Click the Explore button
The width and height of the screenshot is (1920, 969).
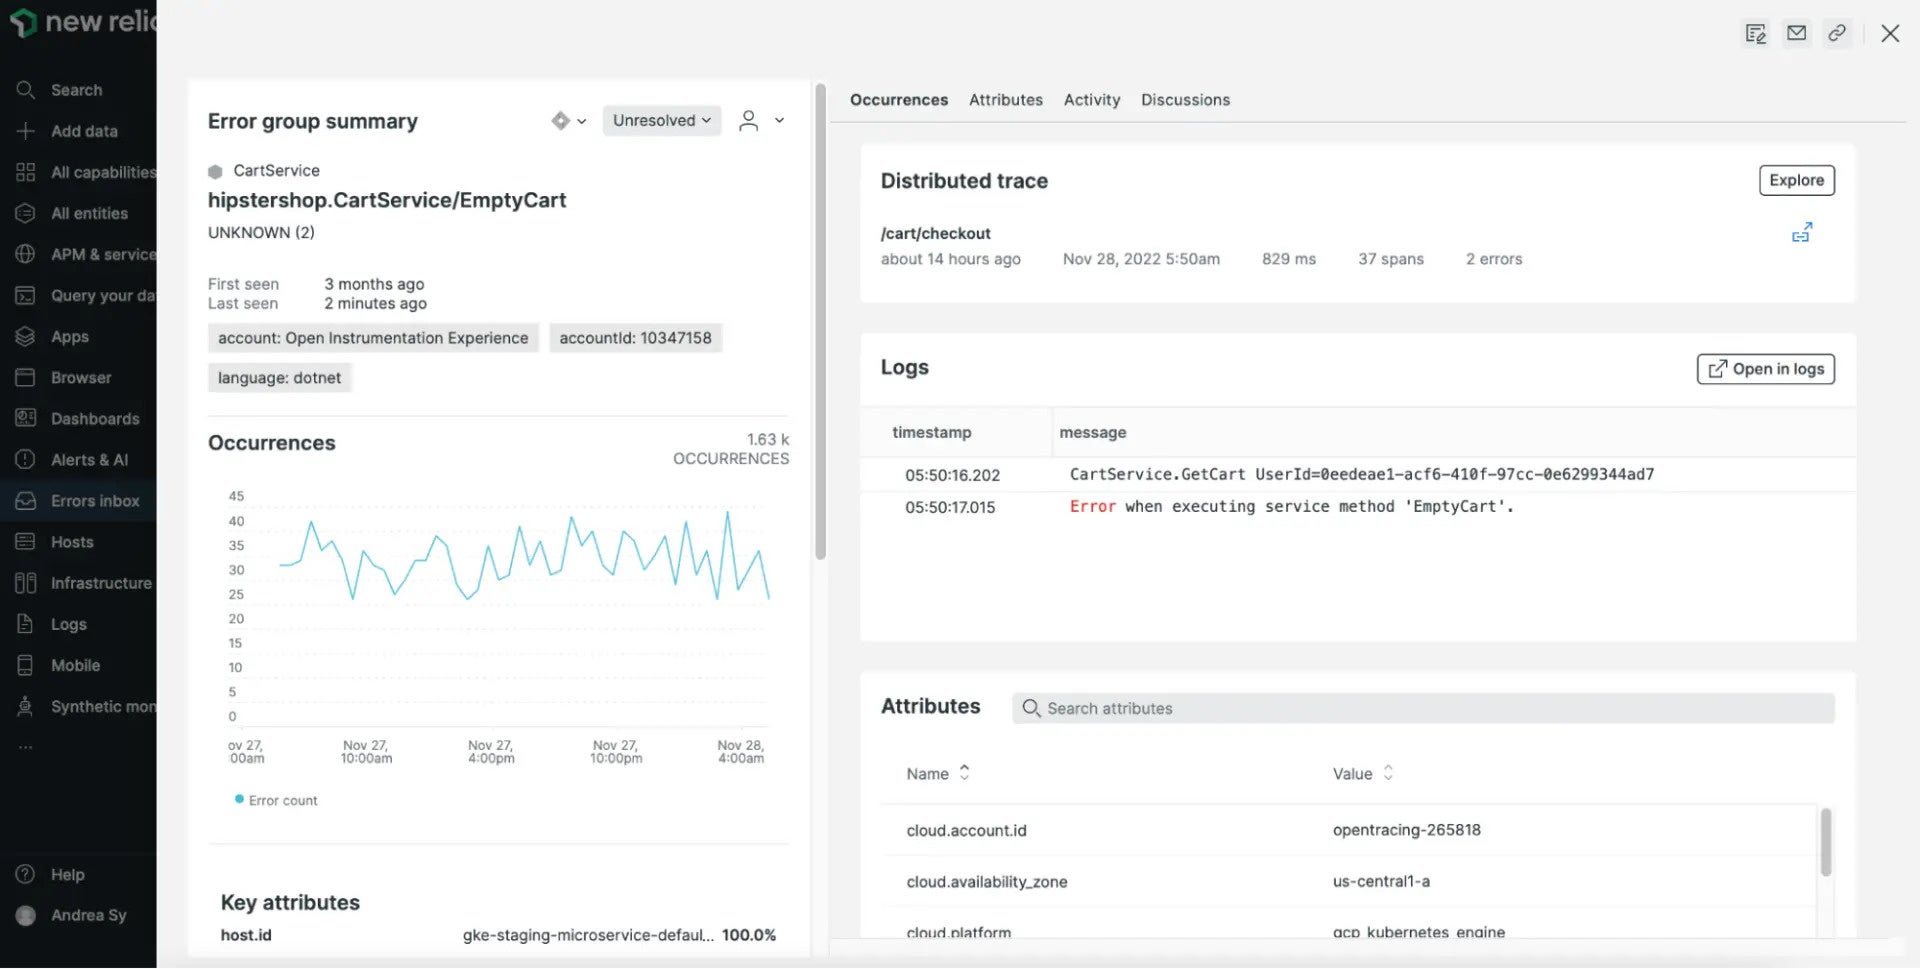[1796, 180]
